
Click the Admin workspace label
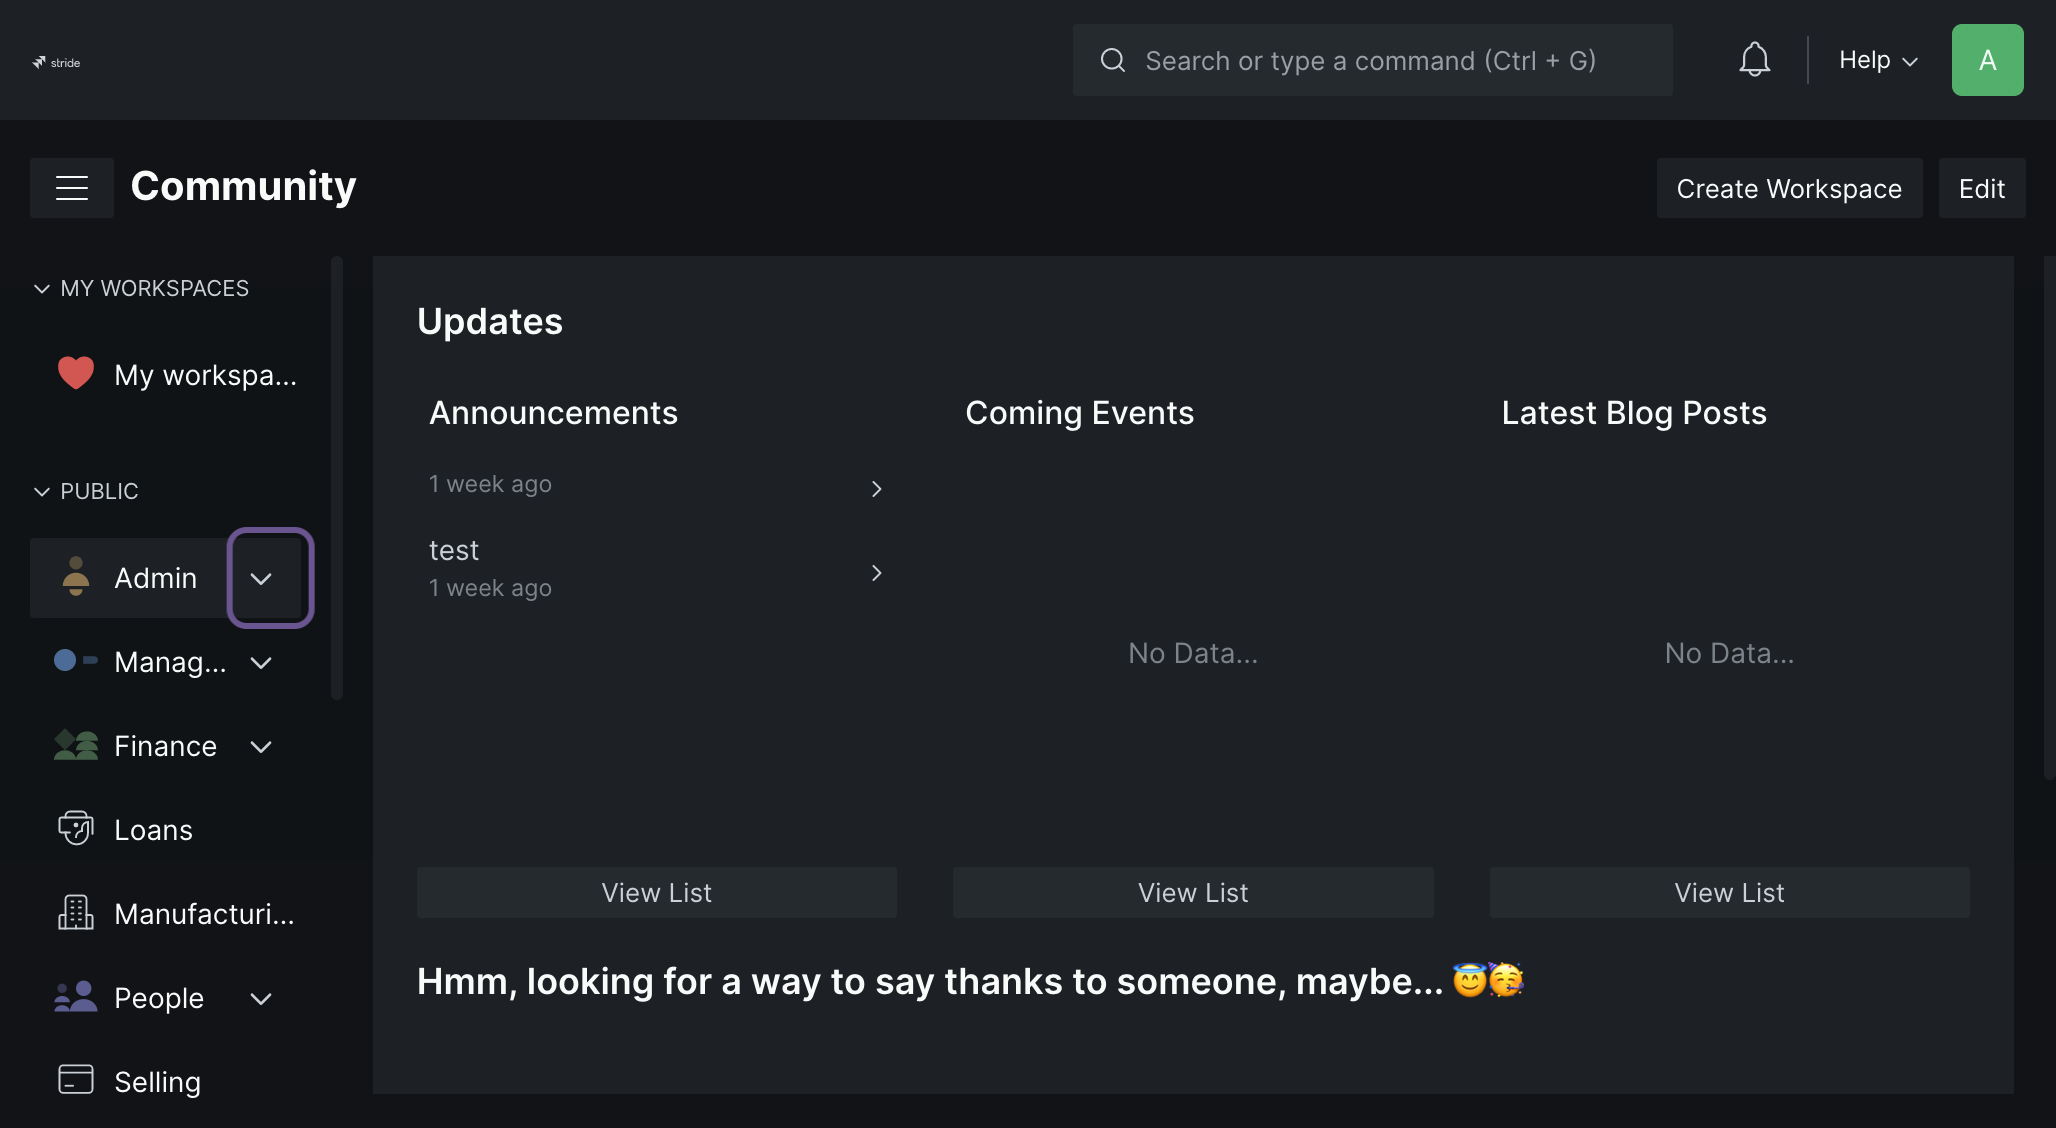pyautogui.click(x=155, y=578)
